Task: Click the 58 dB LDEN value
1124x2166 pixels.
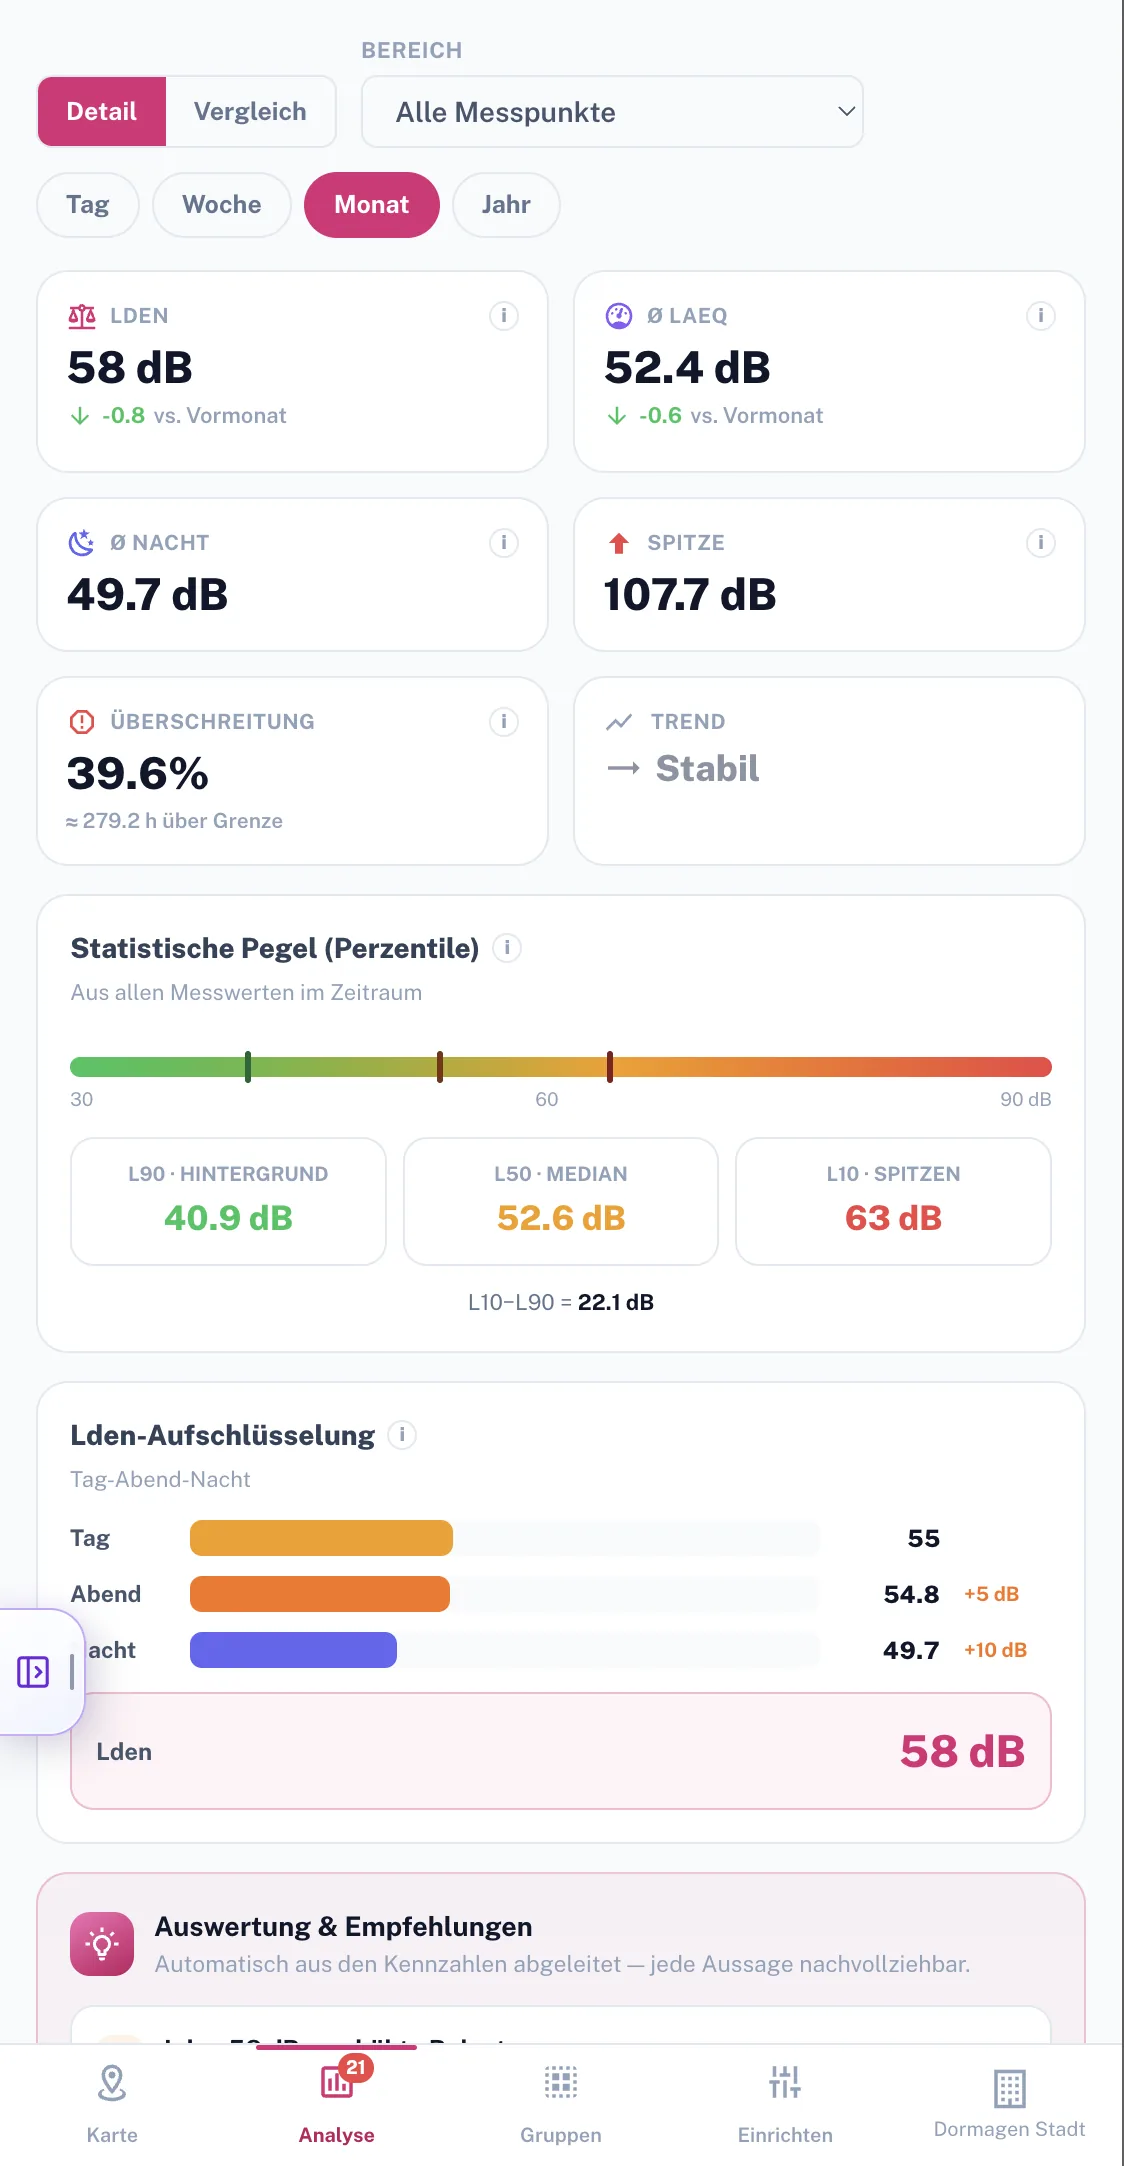Action: (130, 368)
